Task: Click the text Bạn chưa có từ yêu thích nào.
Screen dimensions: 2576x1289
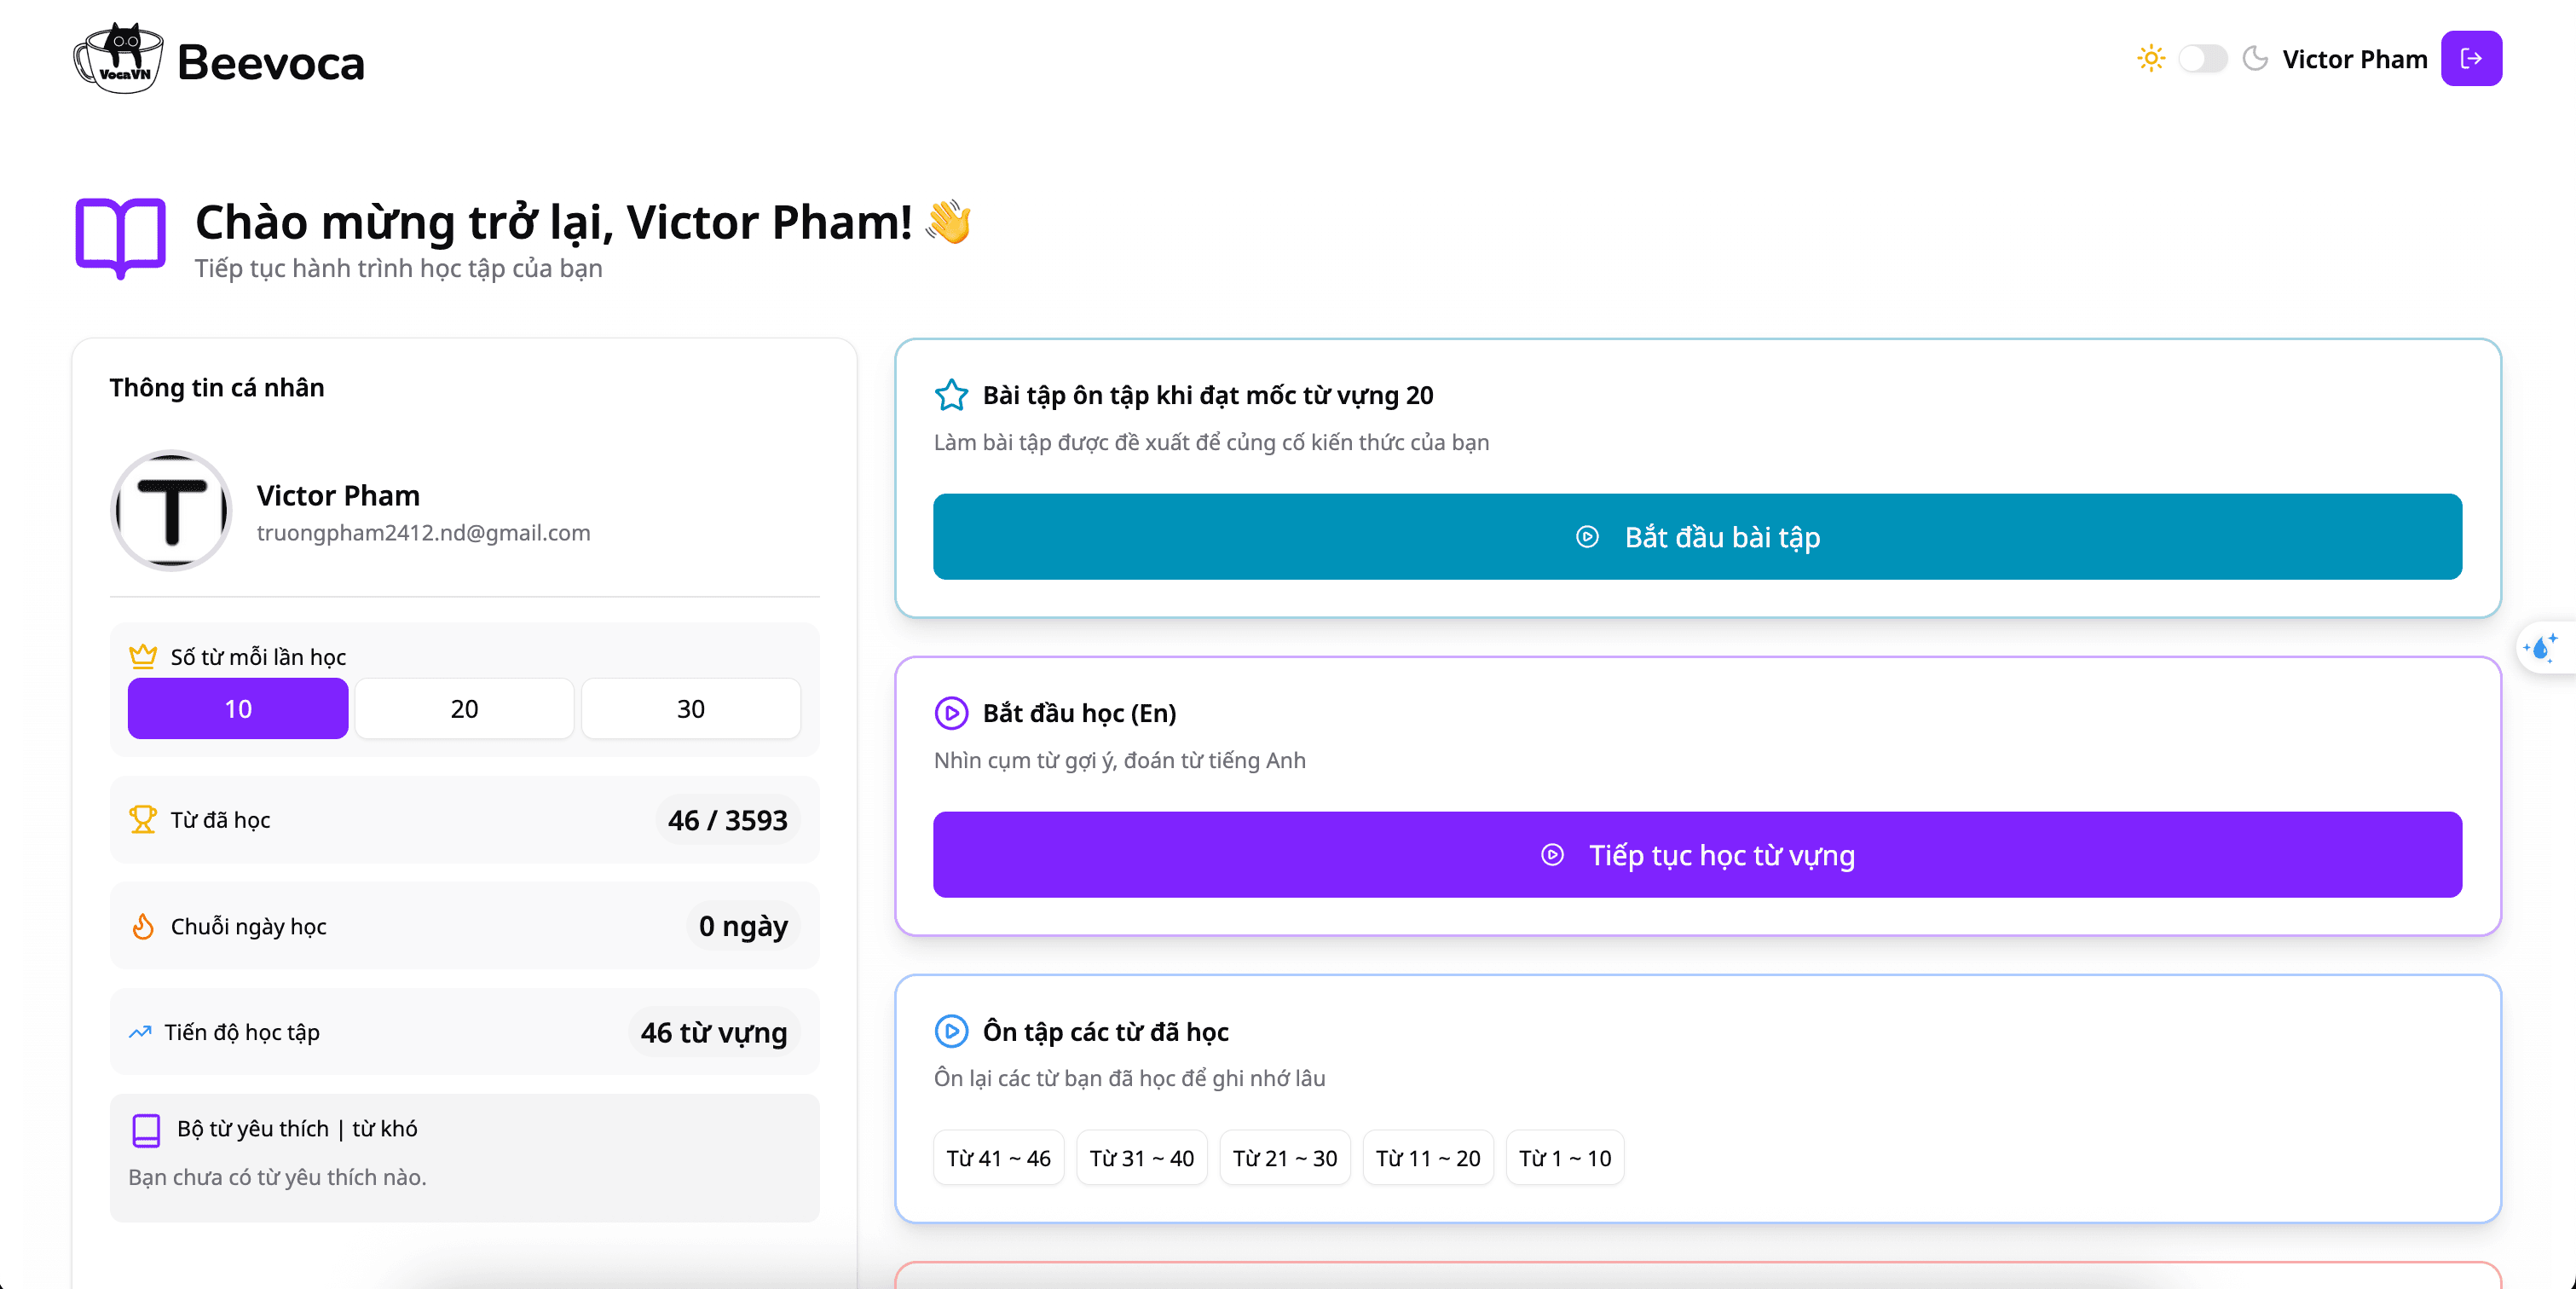Action: [277, 1177]
